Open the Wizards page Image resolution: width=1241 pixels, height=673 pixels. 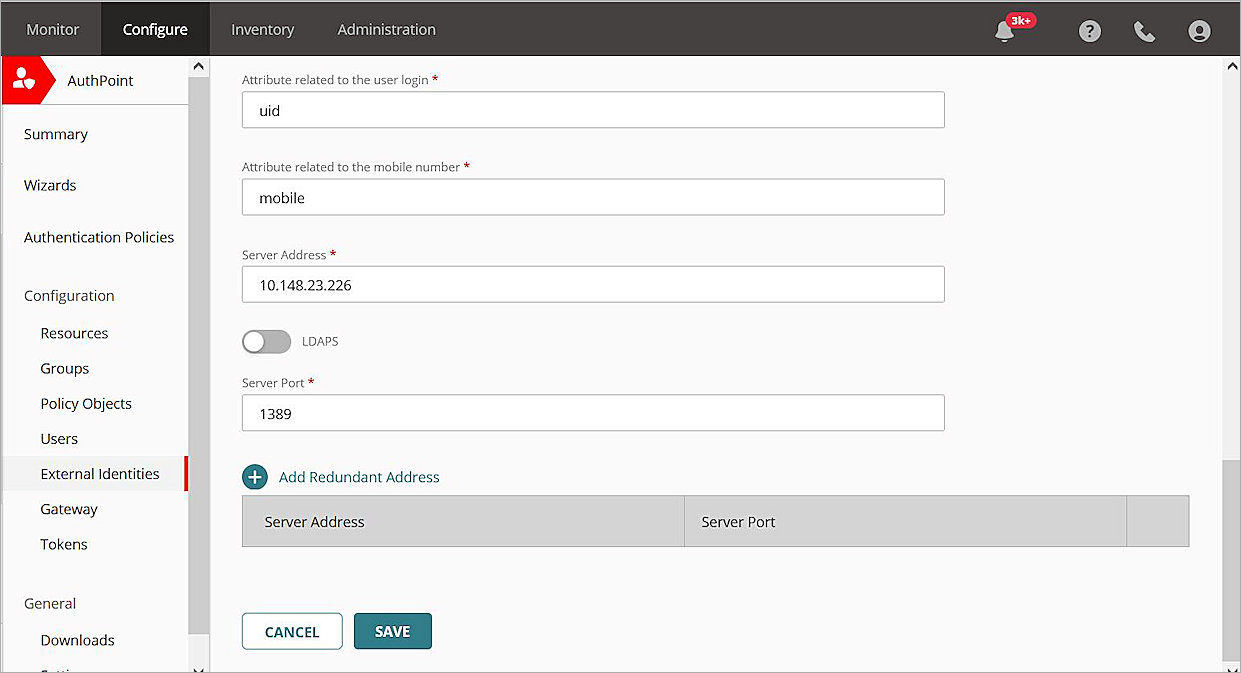click(x=50, y=185)
